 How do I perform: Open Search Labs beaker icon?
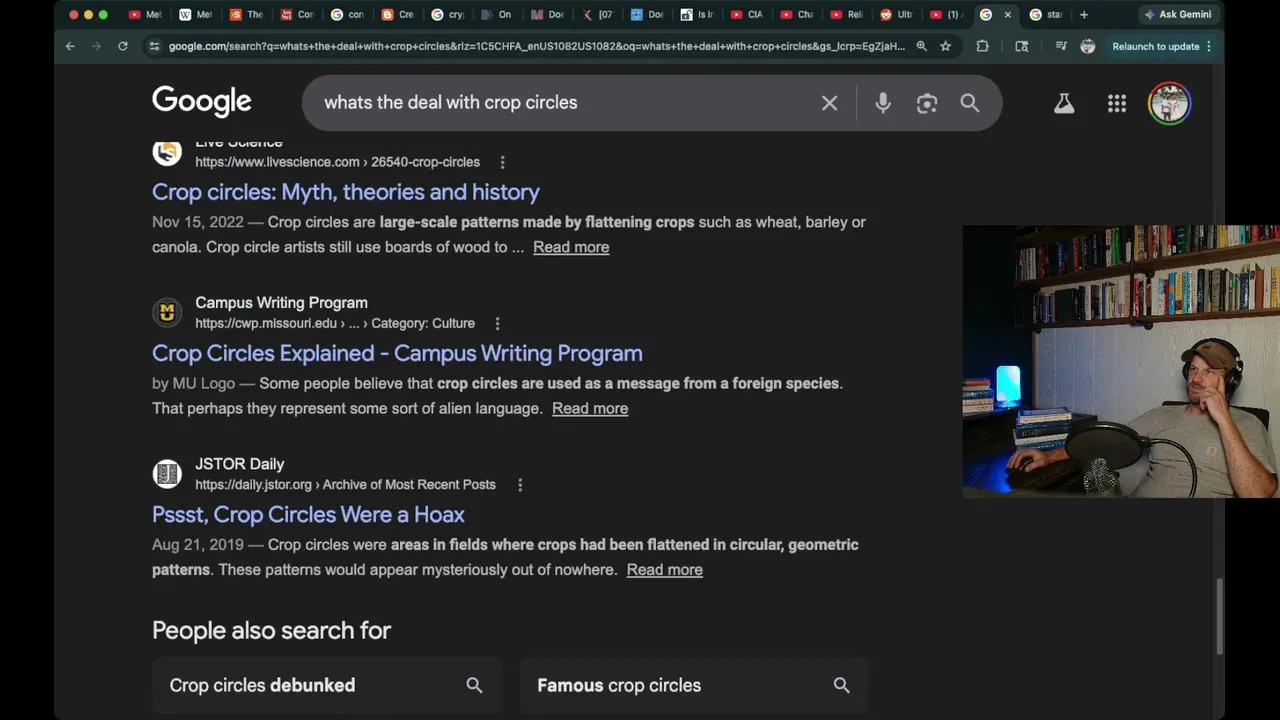coord(1064,103)
